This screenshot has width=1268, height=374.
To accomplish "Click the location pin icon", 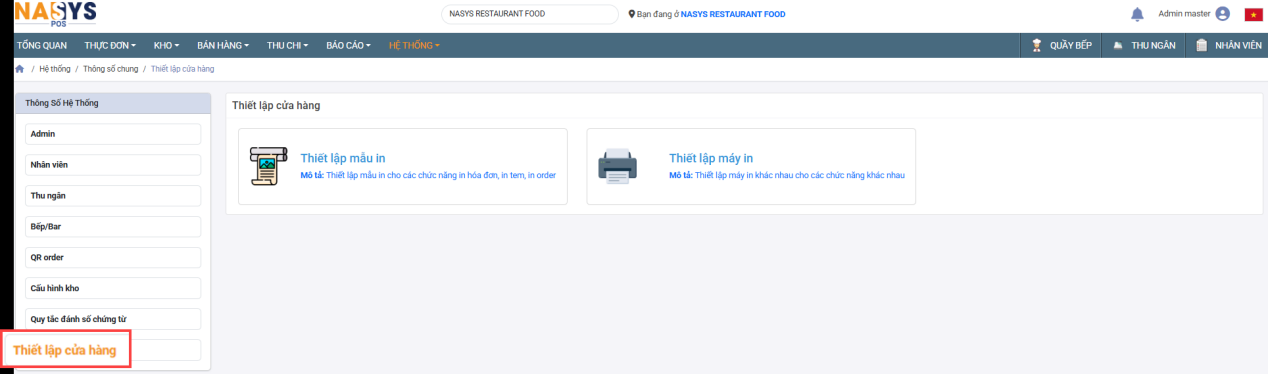I will (x=631, y=15).
